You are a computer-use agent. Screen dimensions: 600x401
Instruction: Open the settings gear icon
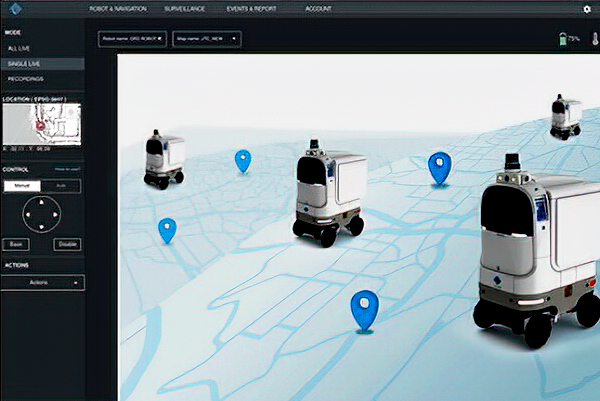click(587, 9)
